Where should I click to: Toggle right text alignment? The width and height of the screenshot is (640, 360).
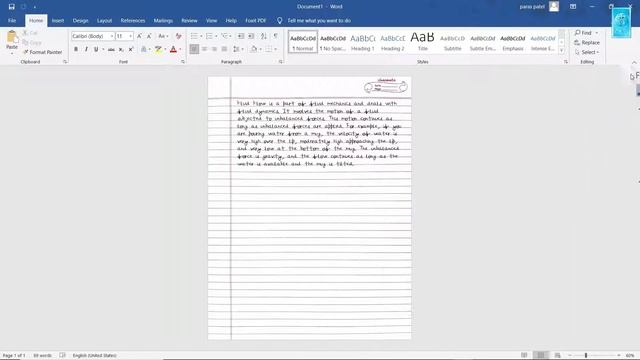[x=214, y=49]
